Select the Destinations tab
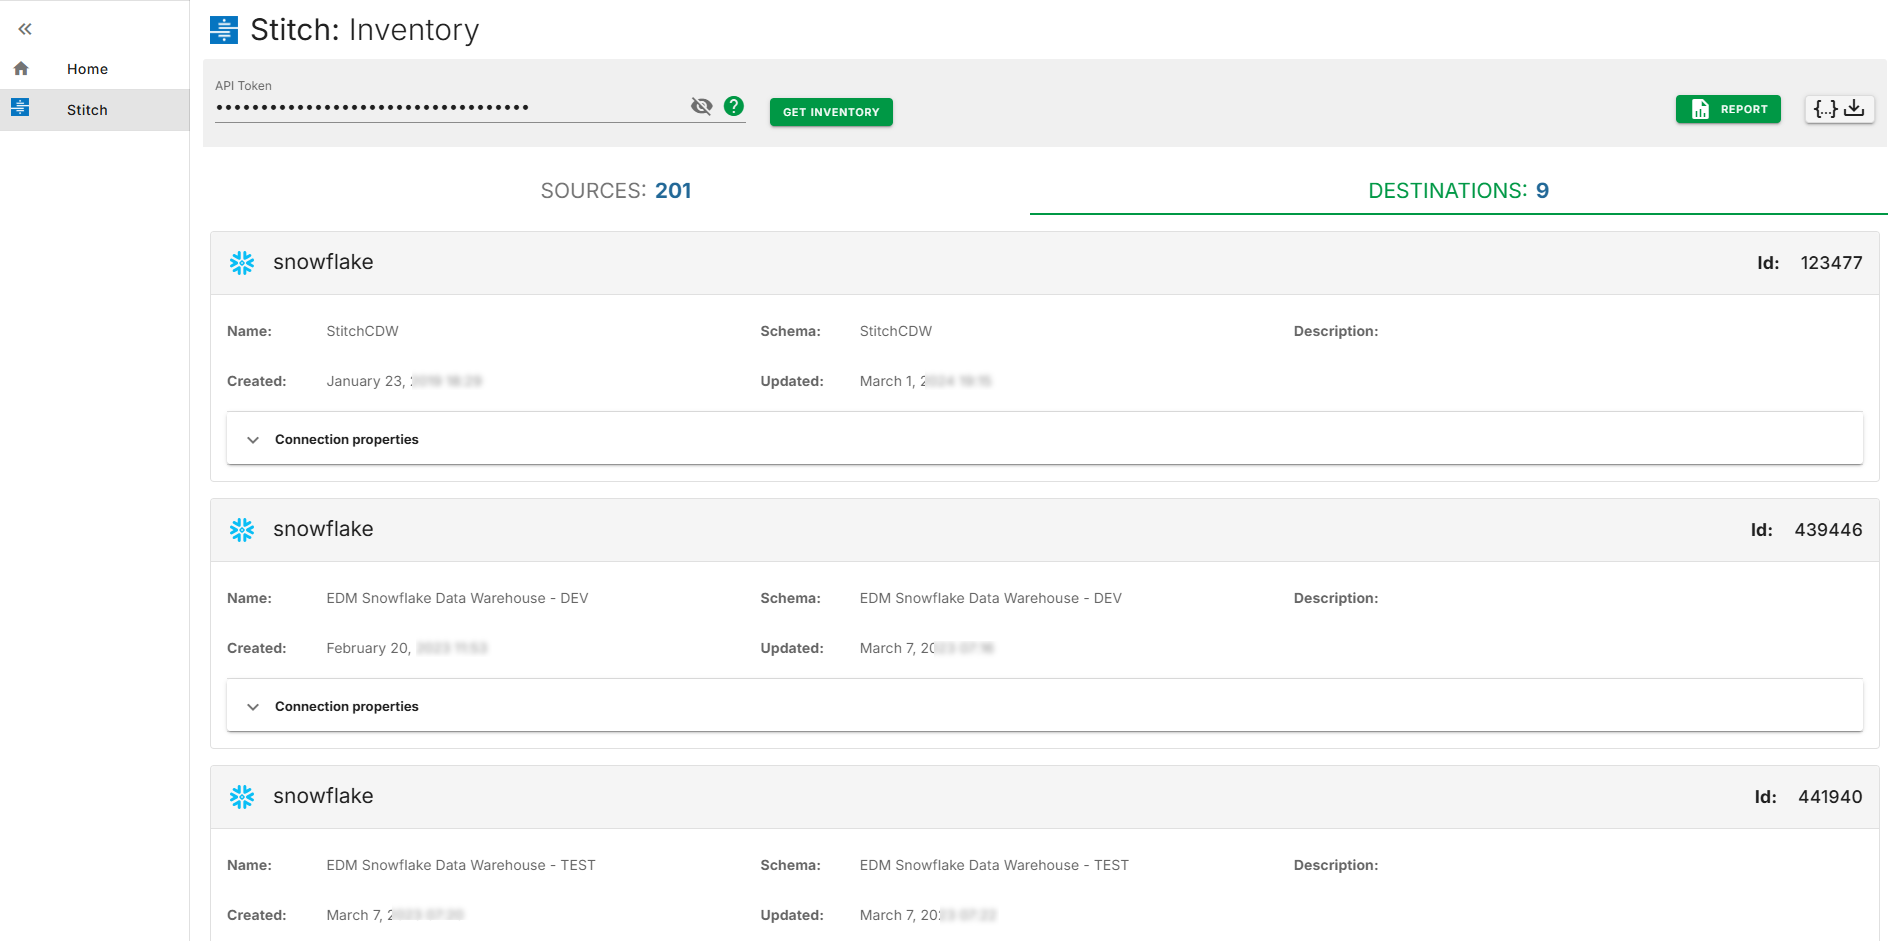 [1458, 191]
